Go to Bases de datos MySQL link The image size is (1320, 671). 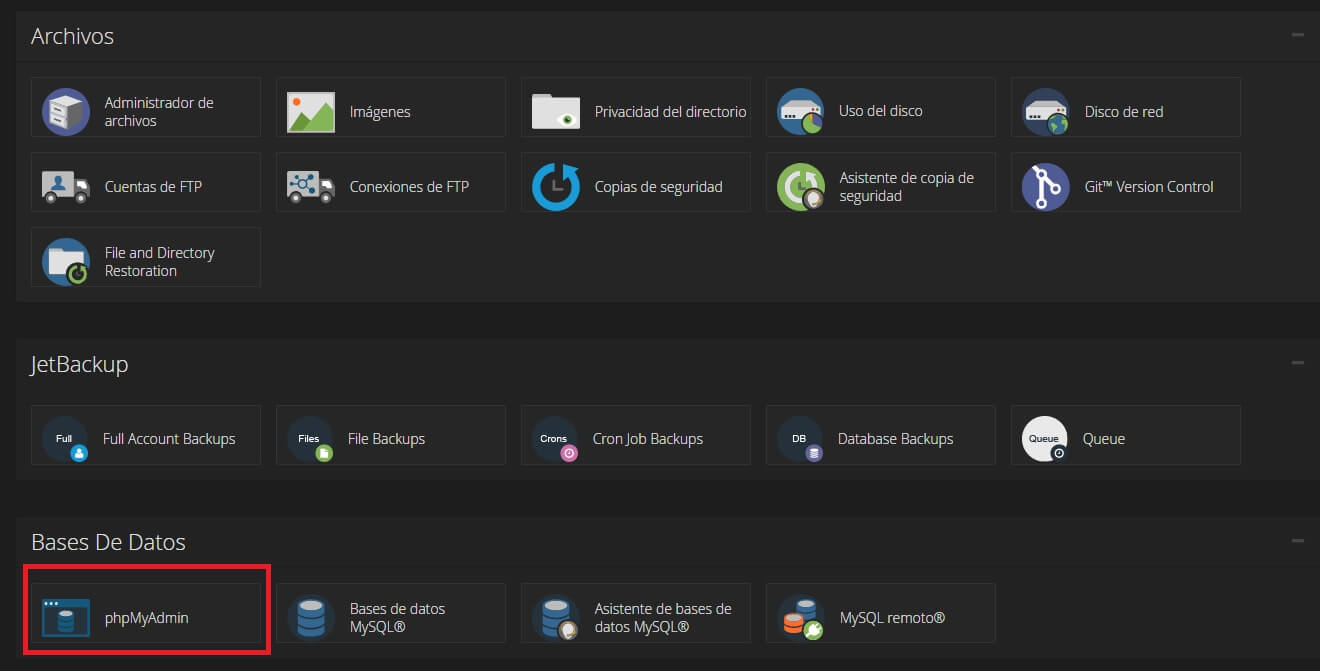[x=397, y=617]
